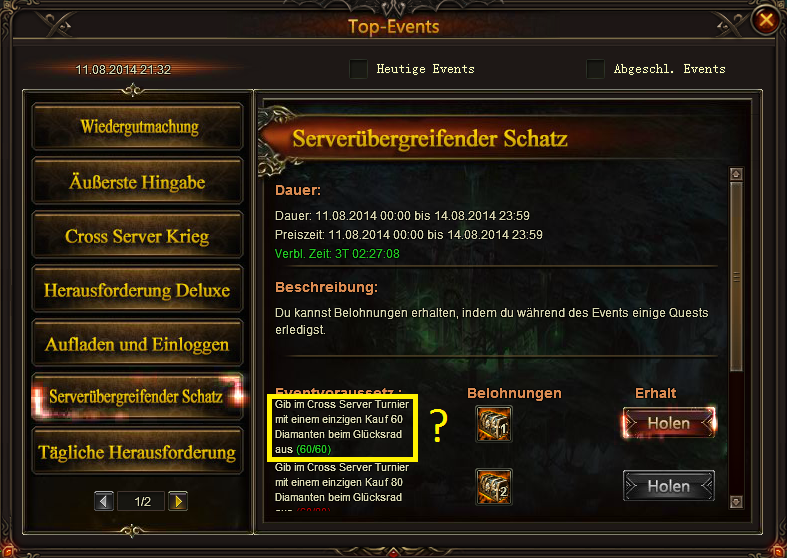The height and width of the screenshot is (558, 787).
Task: Select Serverübergreifender Schatz in sidebar
Action: pos(138,397)
